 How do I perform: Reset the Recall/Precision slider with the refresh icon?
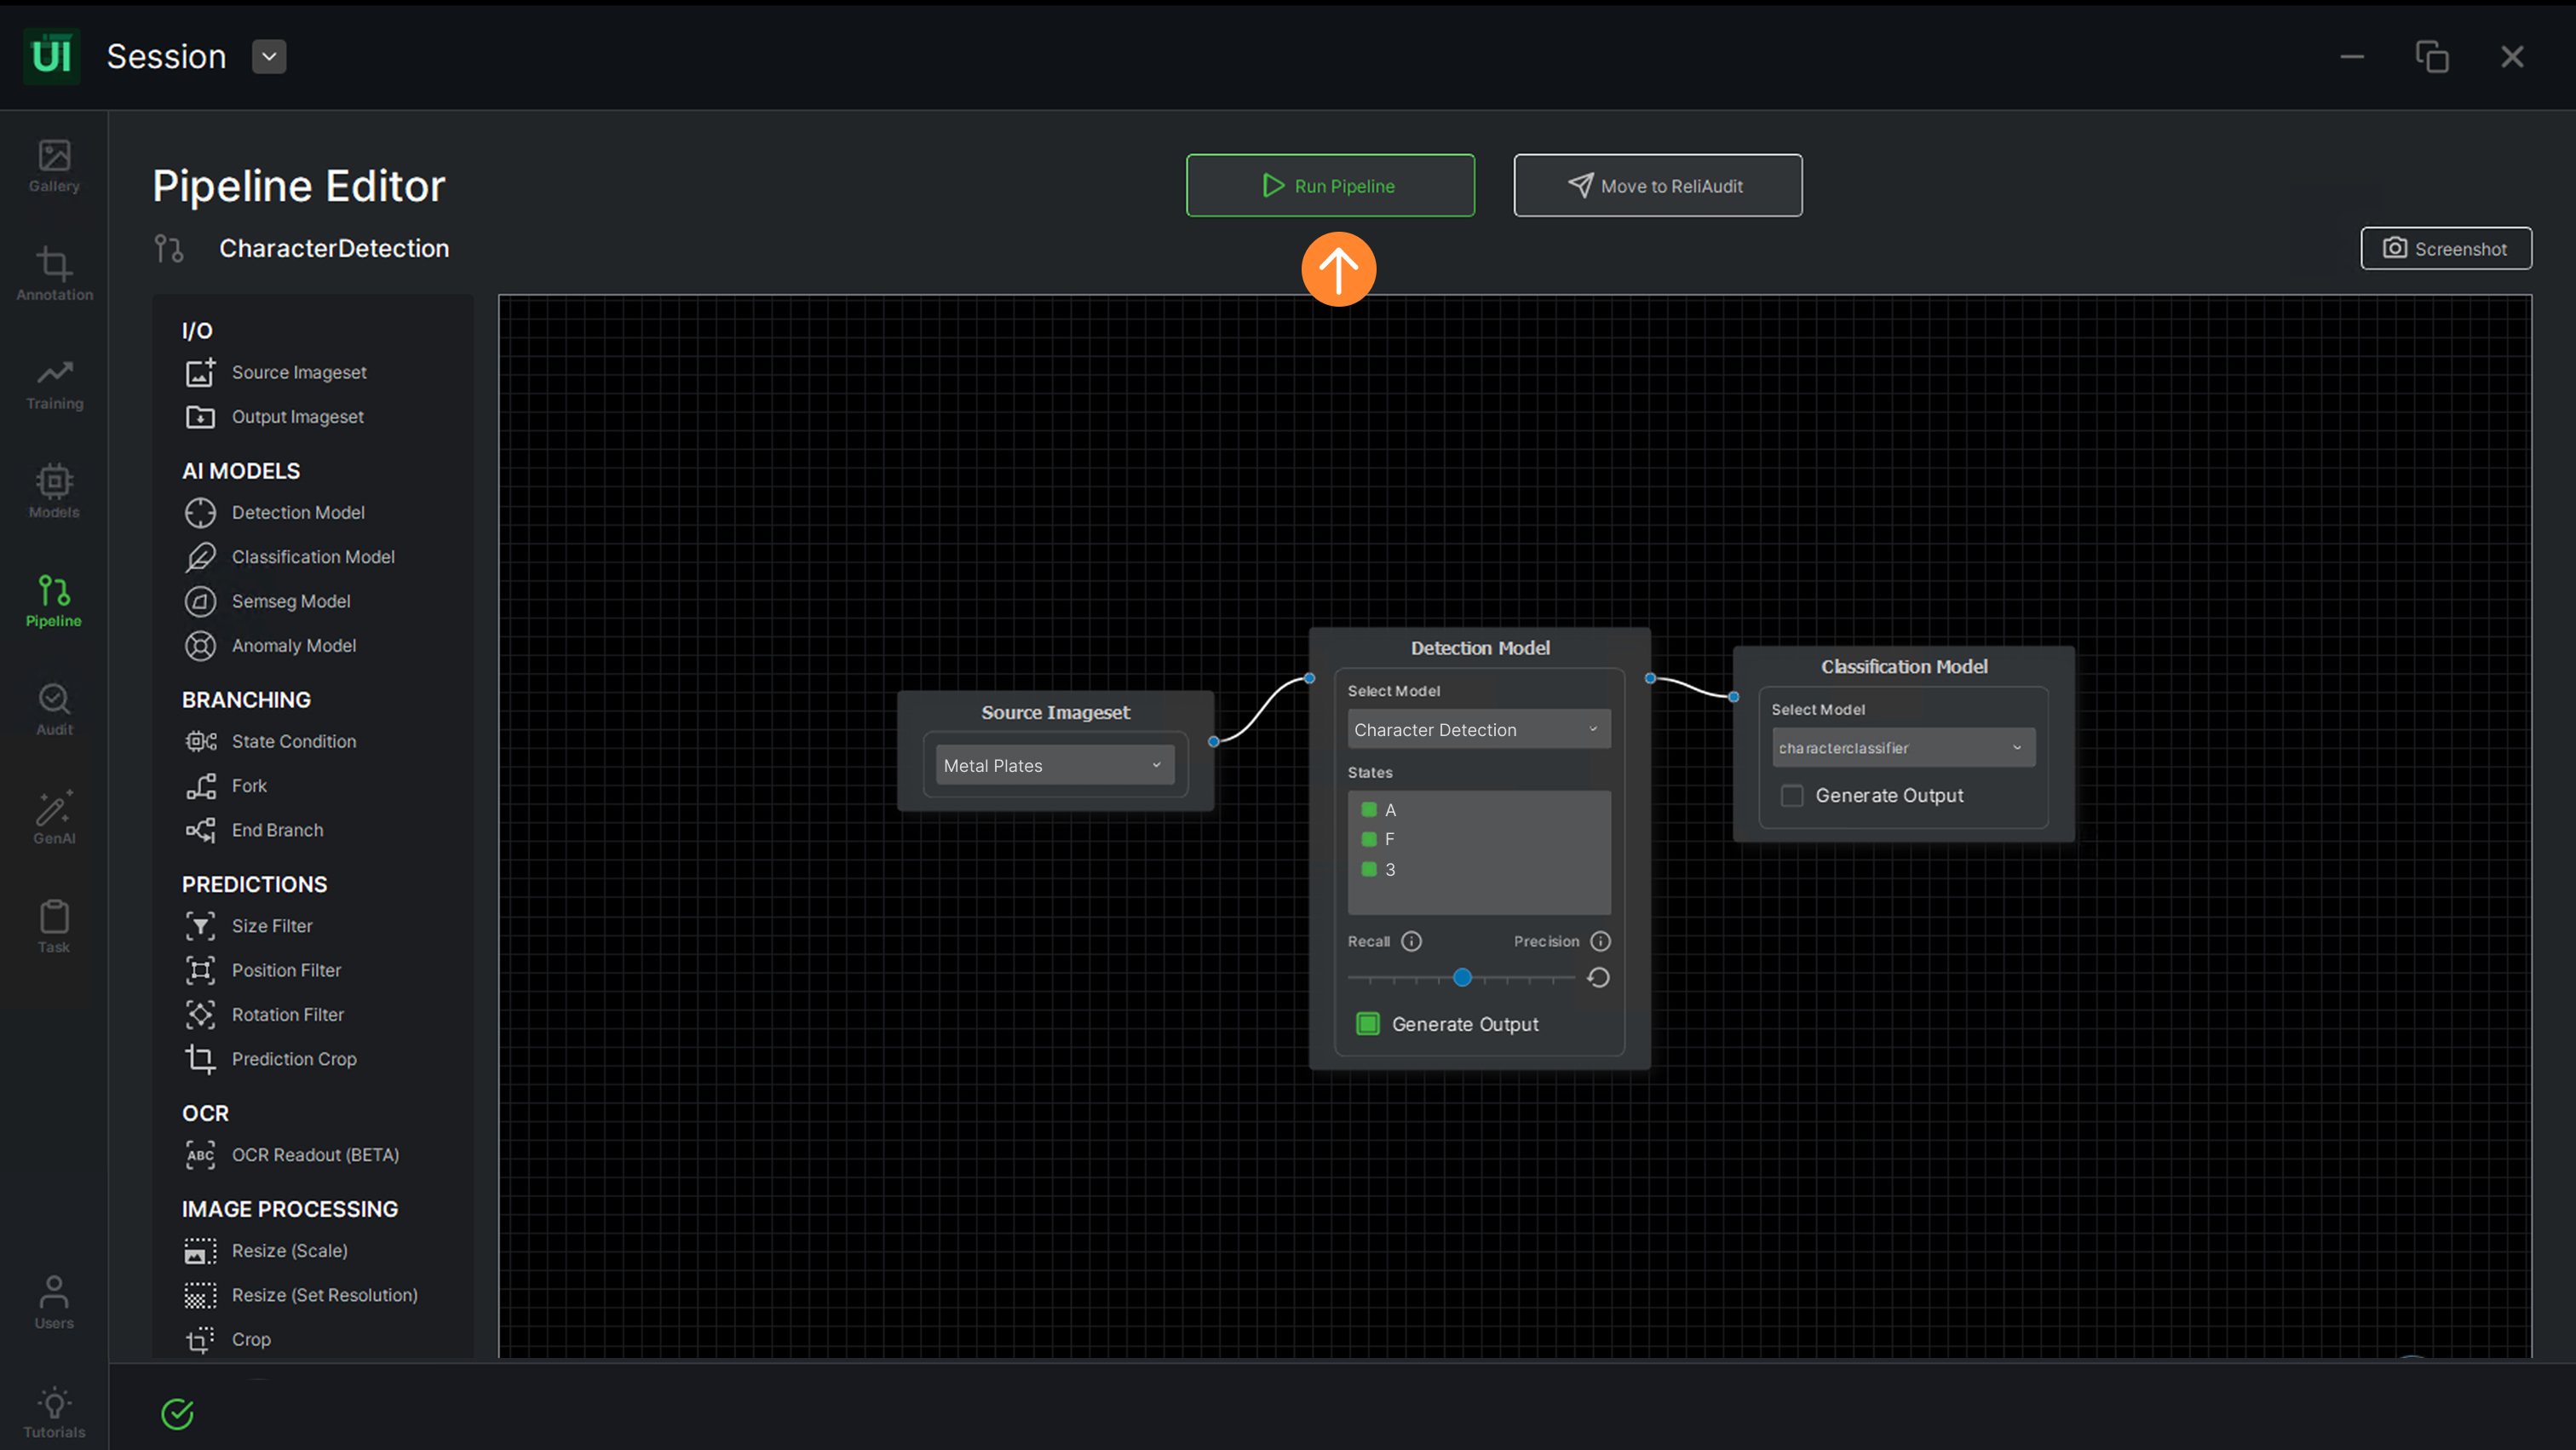[x=1598, y=977]
